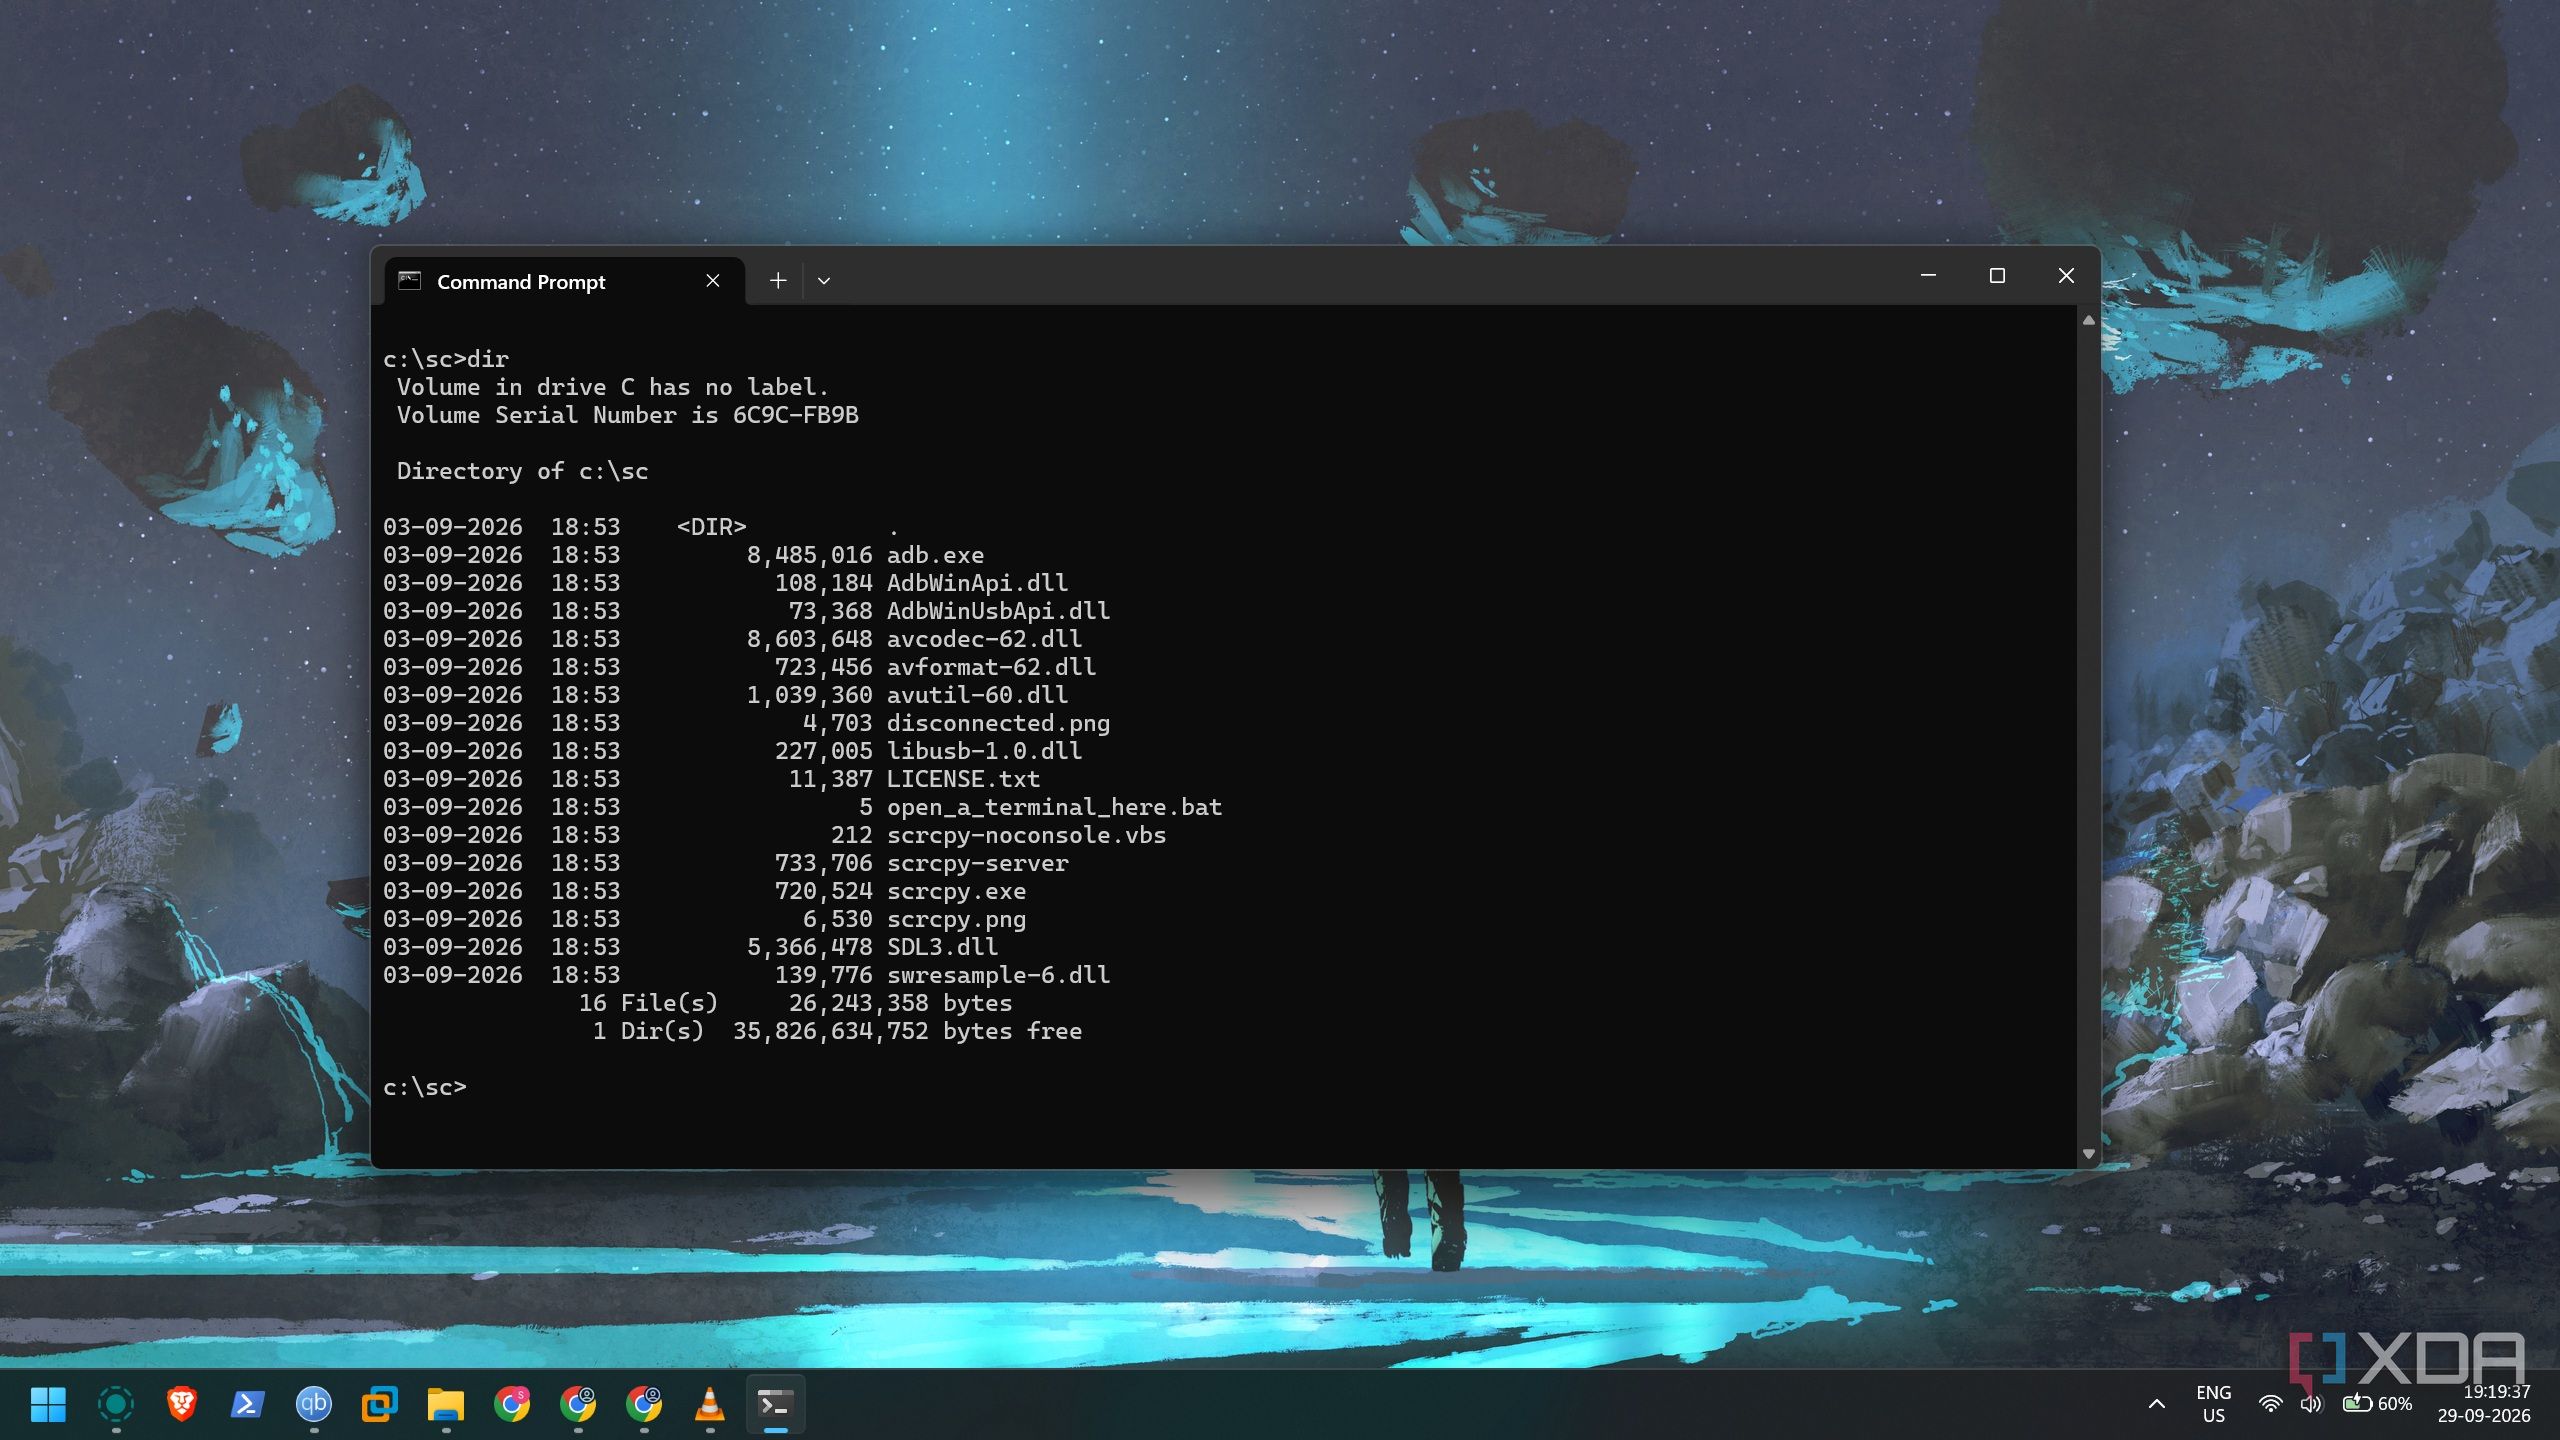2560x1440 pixels.
Task: Select the active Terminal taskbar icon
Action: point(775,1404)
